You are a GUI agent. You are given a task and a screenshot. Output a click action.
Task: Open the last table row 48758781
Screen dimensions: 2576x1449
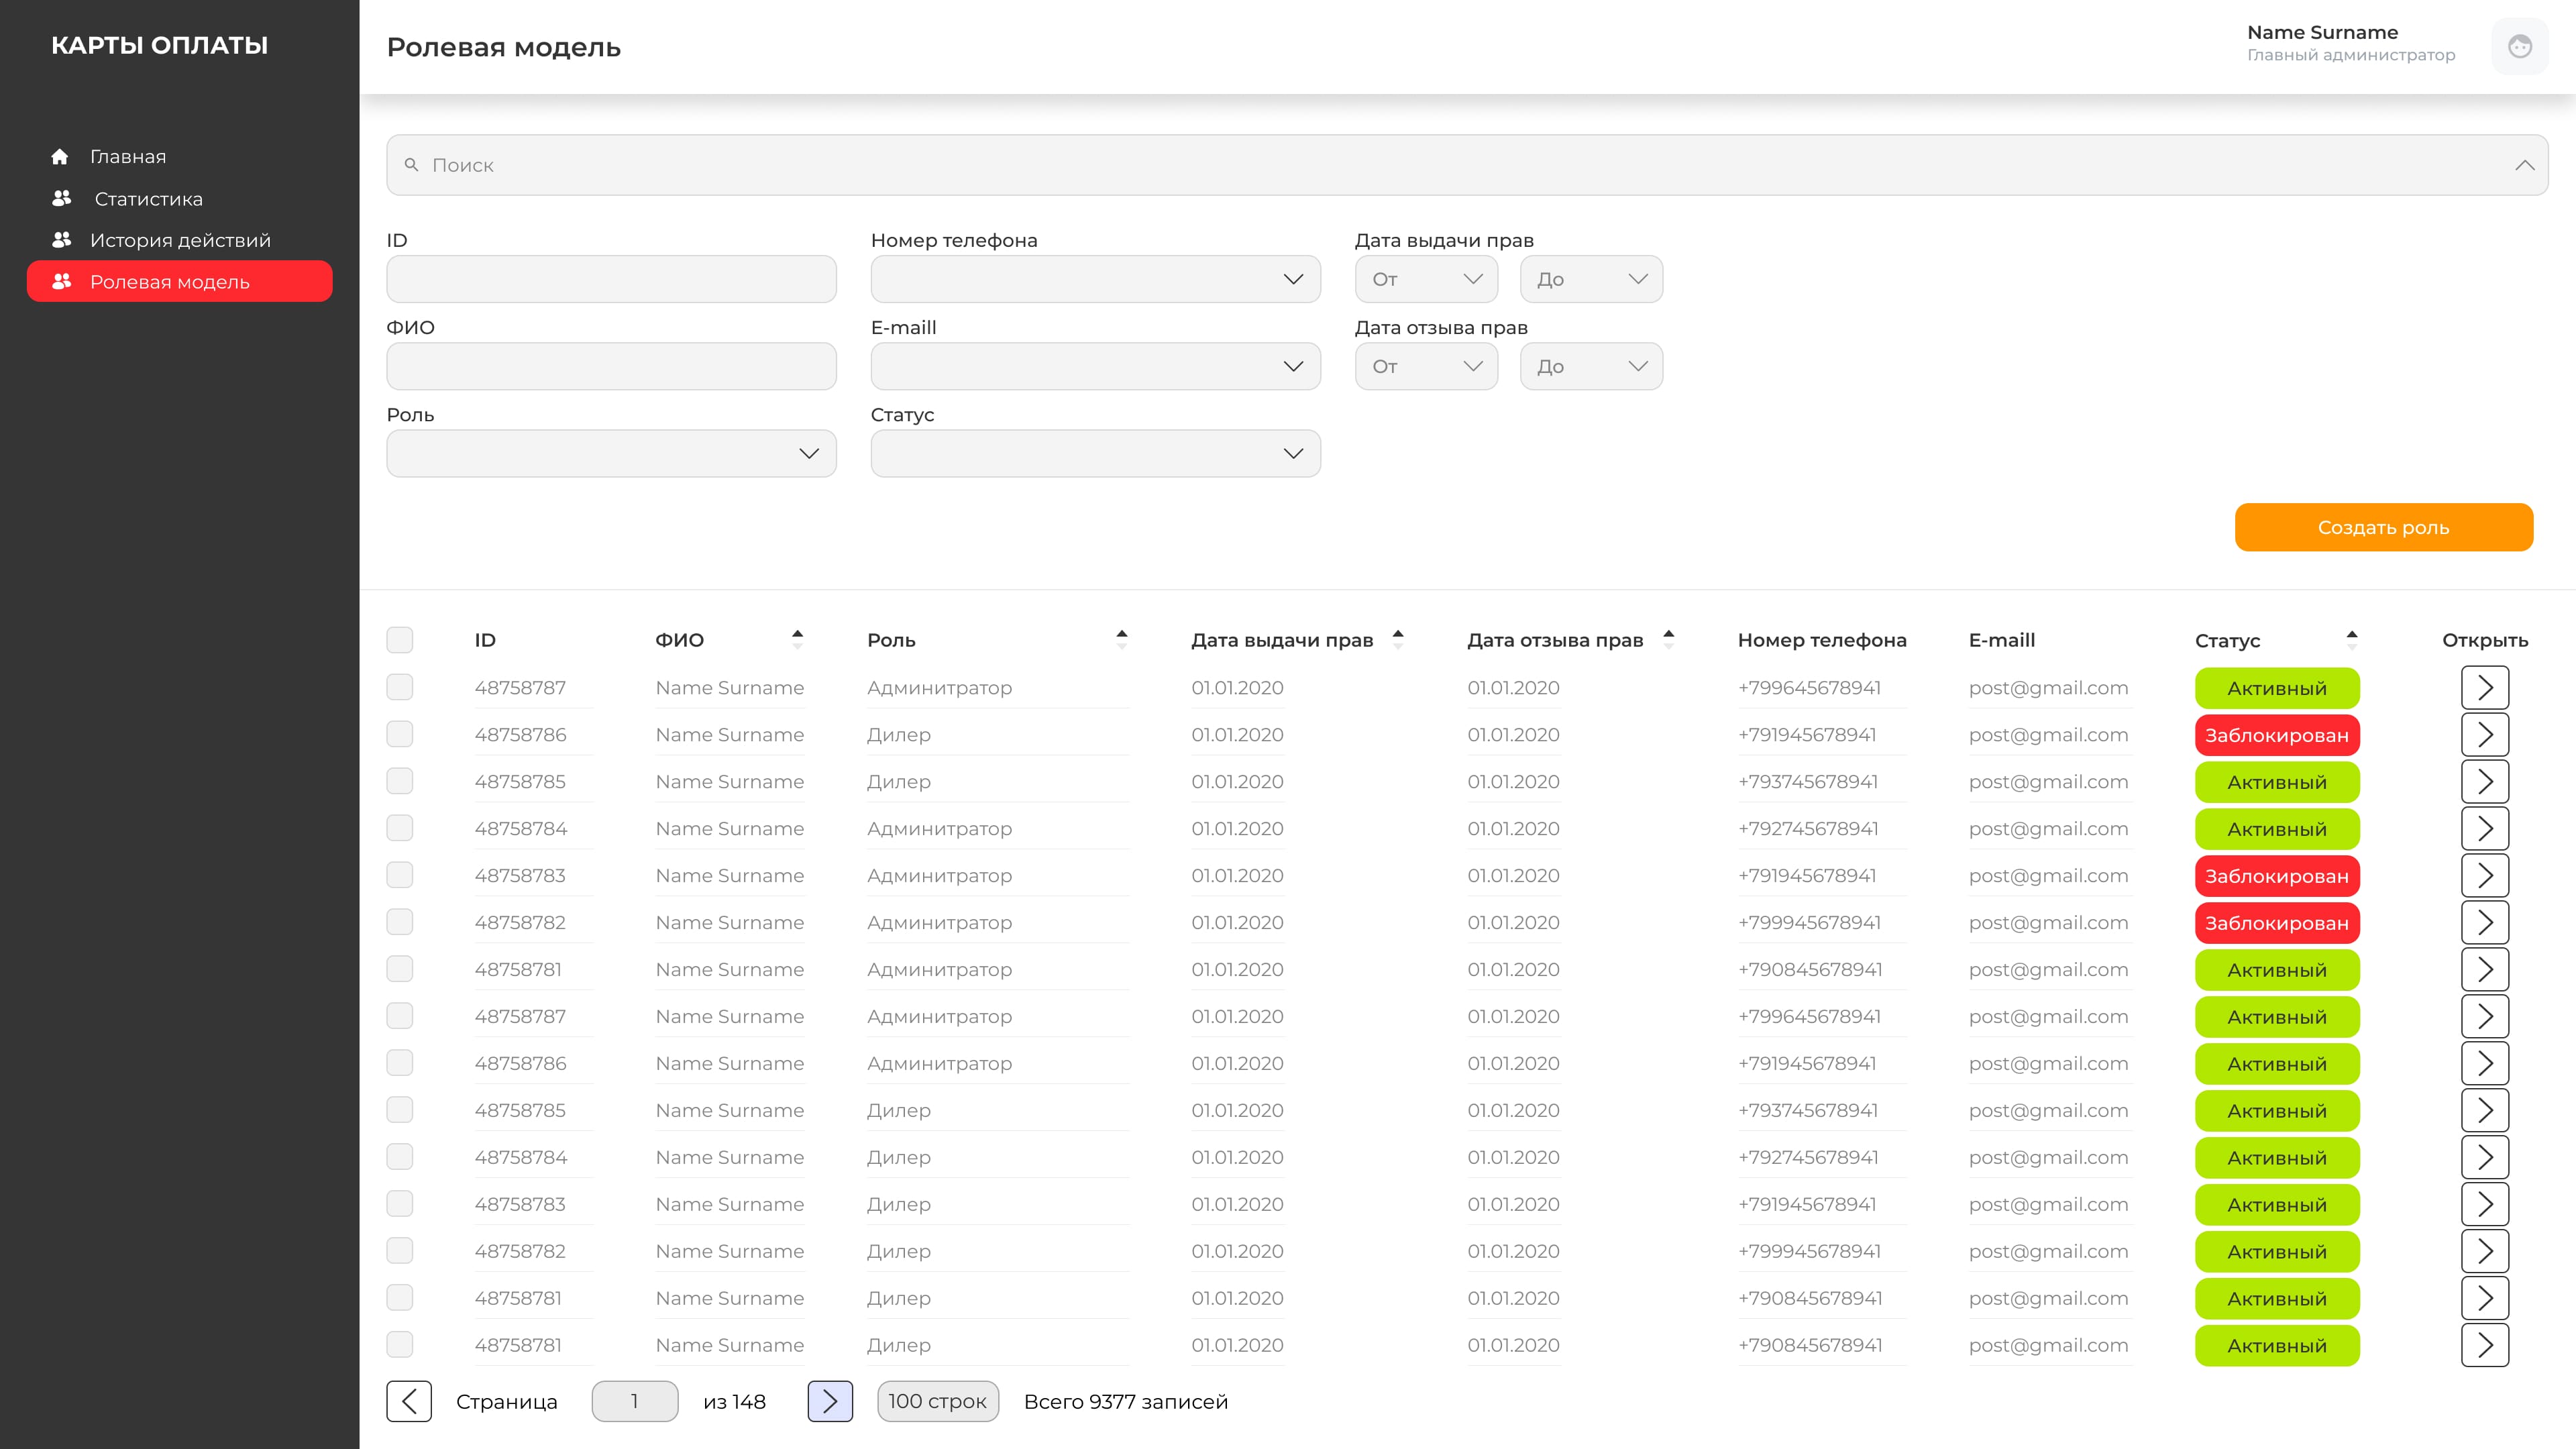point(2485,1345)
